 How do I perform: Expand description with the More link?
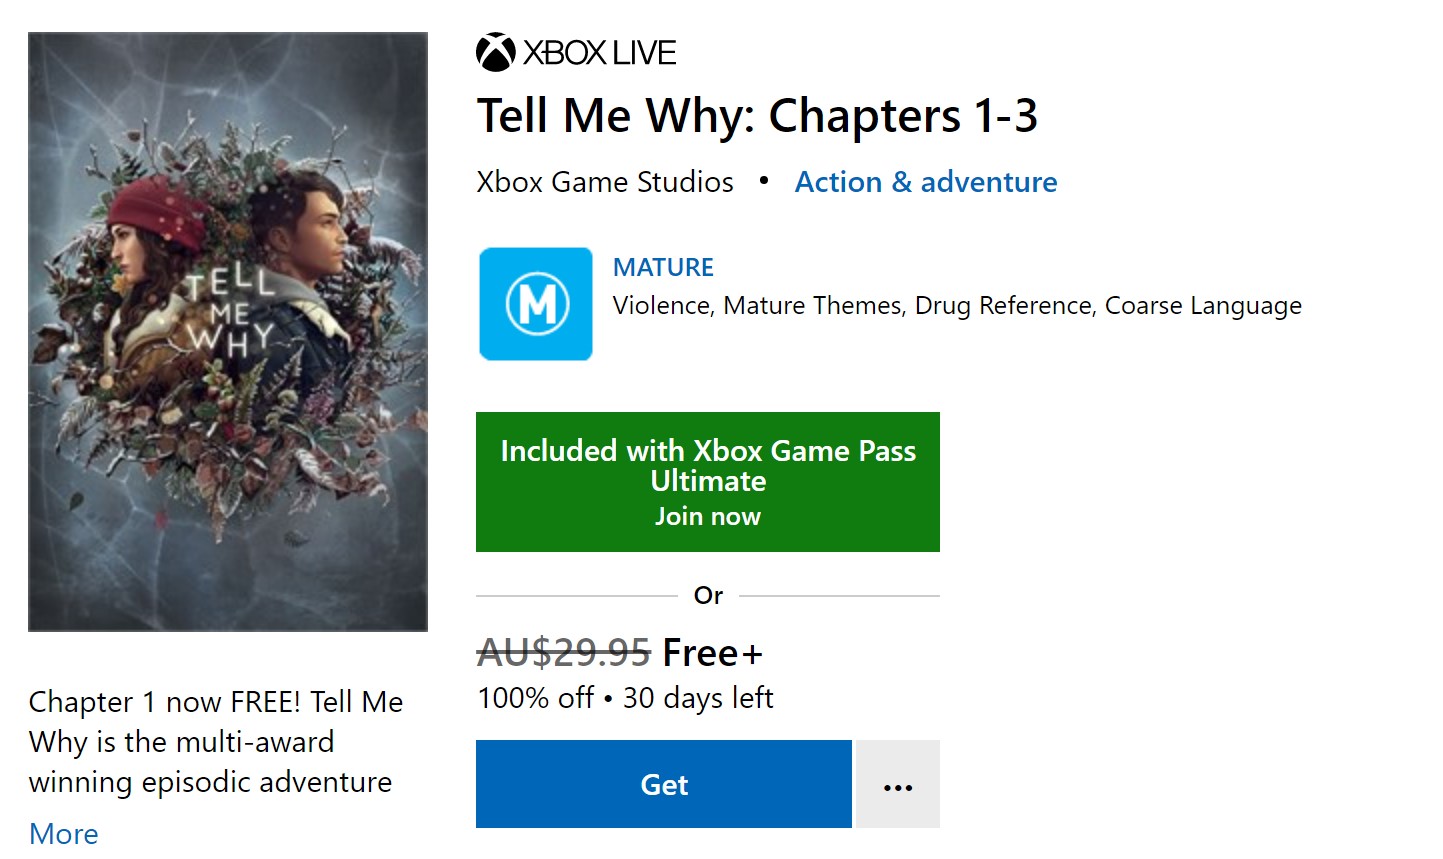(x=64, y=833)
